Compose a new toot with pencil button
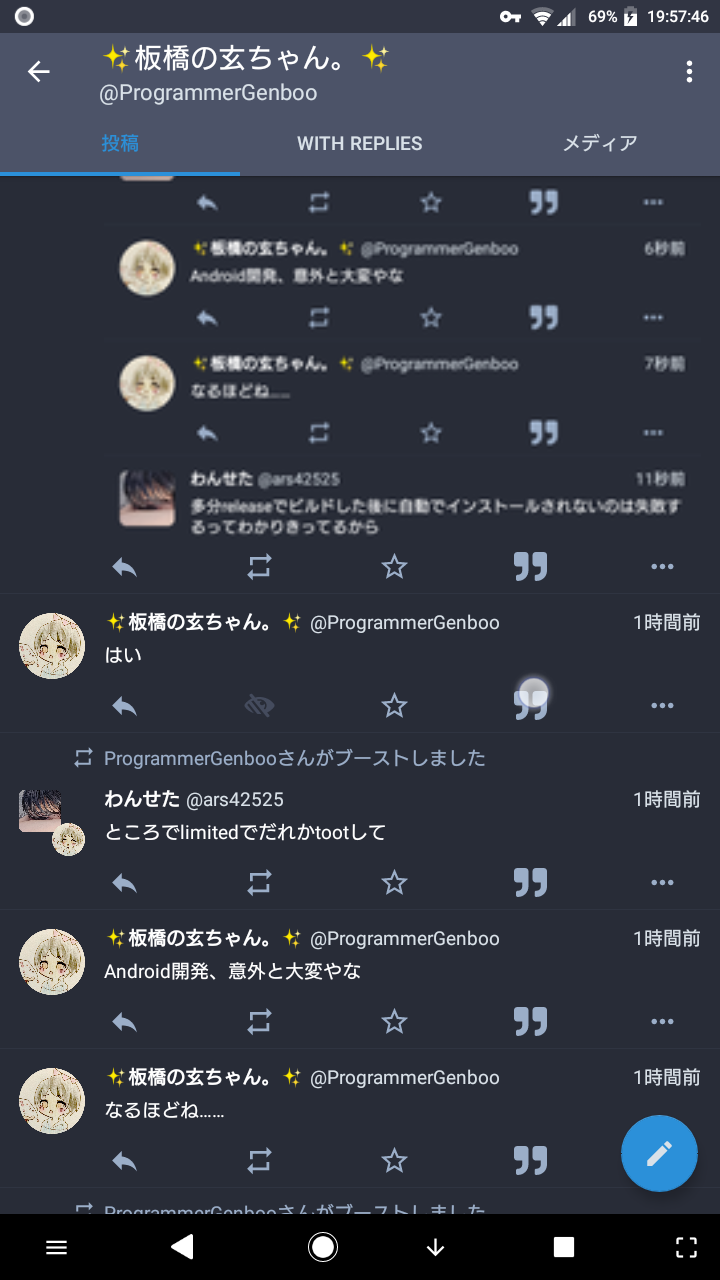Screen dimensions: 720x1280 tap(659, 1153)
